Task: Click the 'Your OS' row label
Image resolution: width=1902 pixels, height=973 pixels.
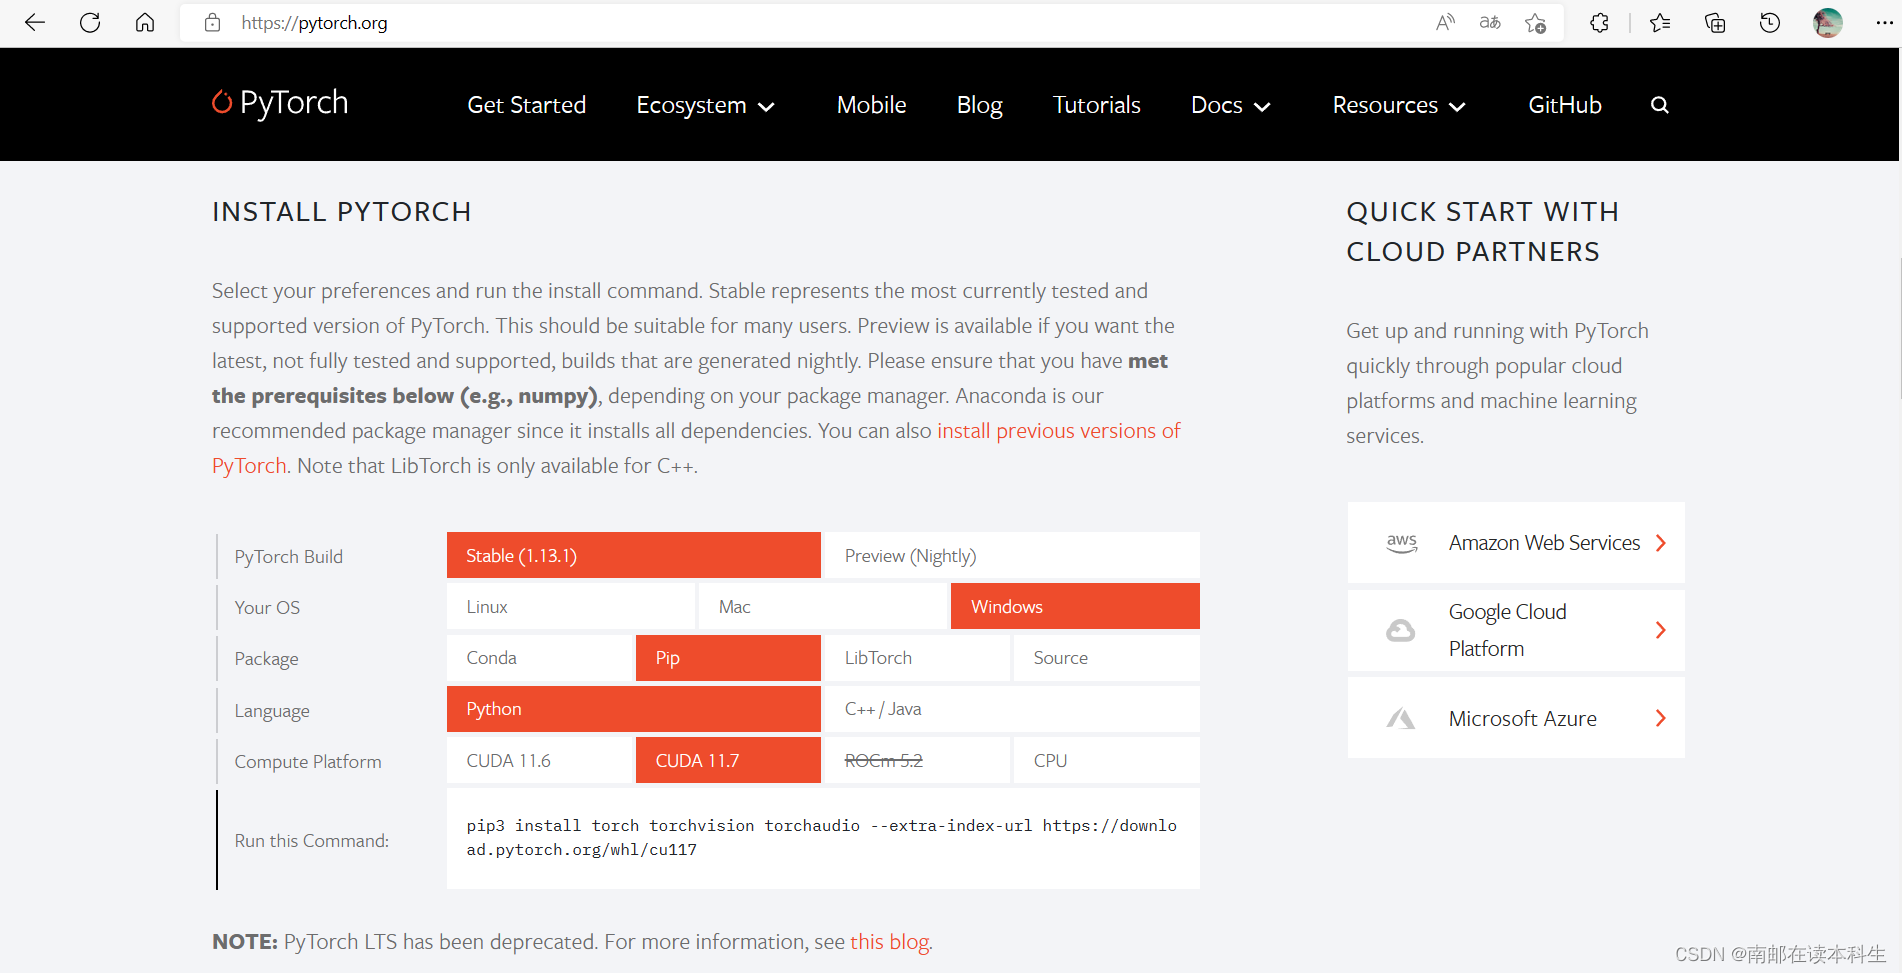Action: (x=267, y=608)
